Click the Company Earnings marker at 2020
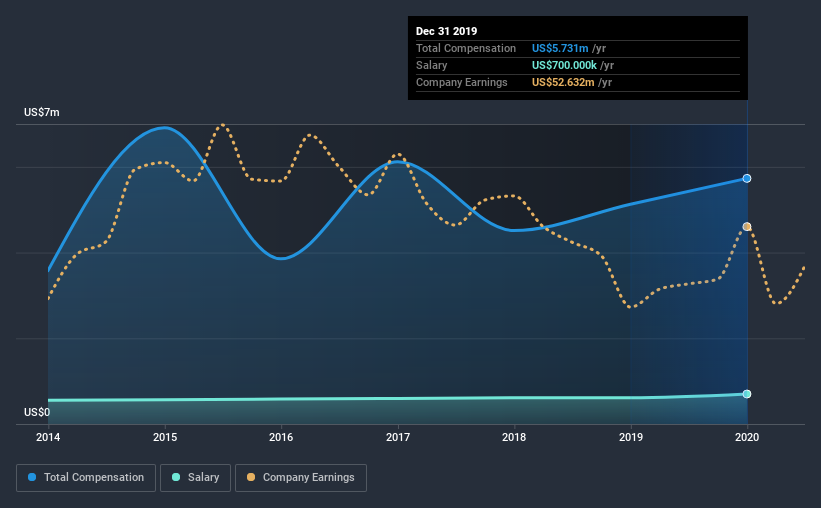Image resolution: width=821 pixels, height=508 pixels. pos(747,227)
